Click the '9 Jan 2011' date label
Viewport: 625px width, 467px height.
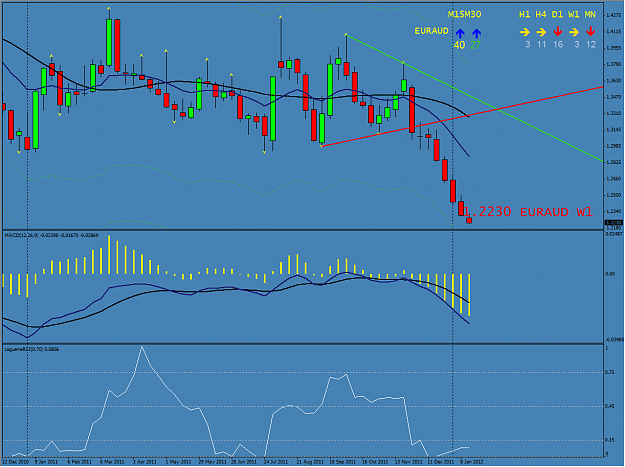(x=46, y=462)
